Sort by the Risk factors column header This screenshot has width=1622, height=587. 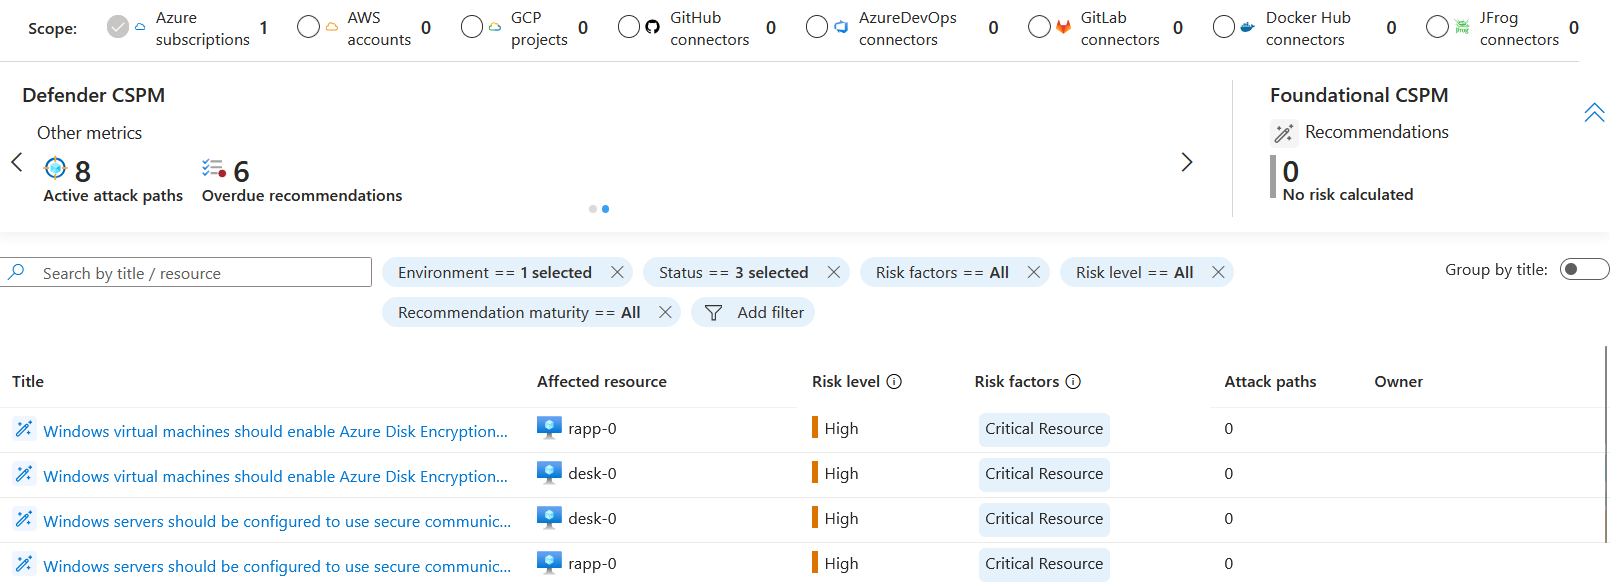coord(1017,381)
